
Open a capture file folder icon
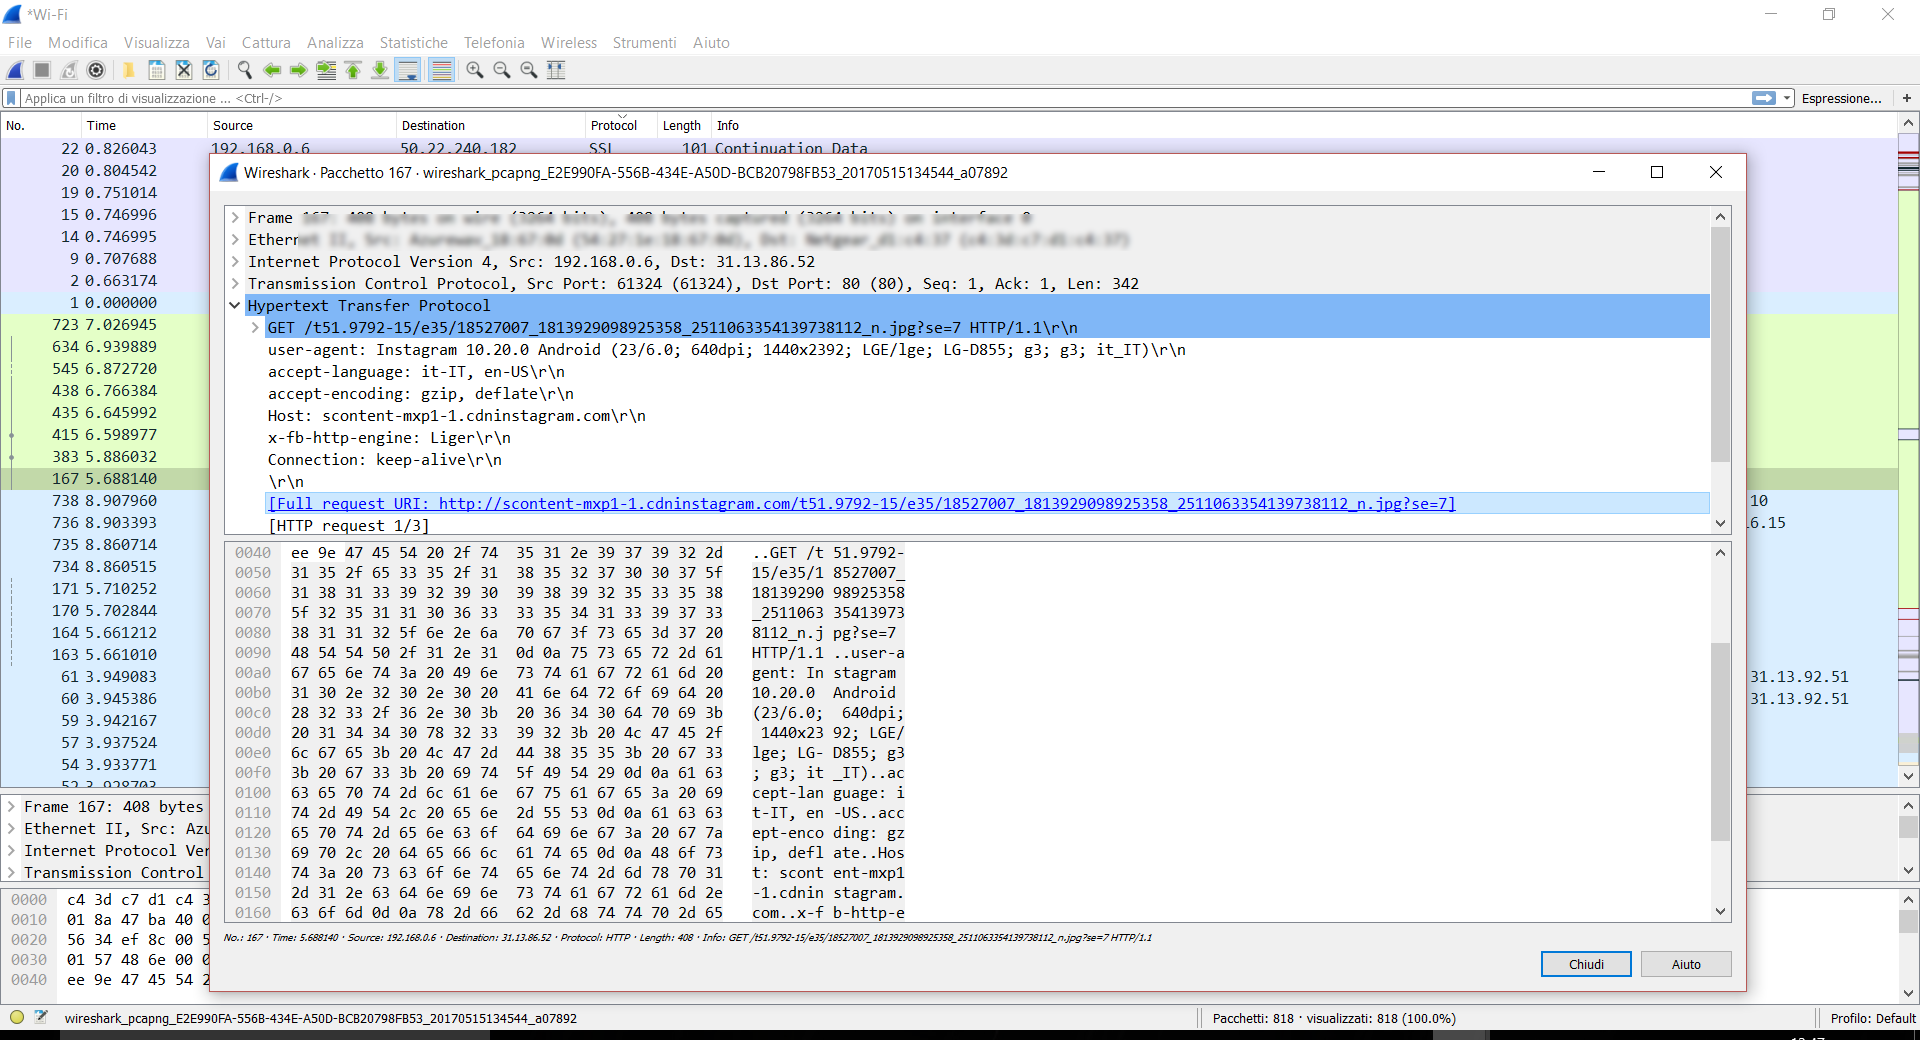click(129, 70)
